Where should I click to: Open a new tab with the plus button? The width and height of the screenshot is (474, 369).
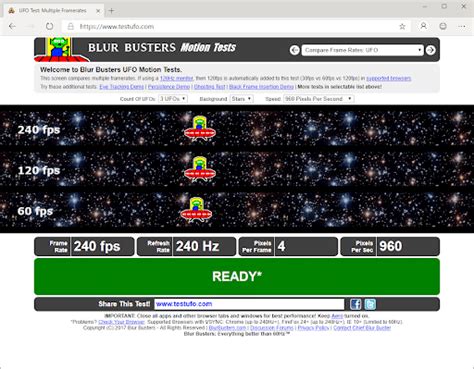pyautogui.click(x=111, y=11)
